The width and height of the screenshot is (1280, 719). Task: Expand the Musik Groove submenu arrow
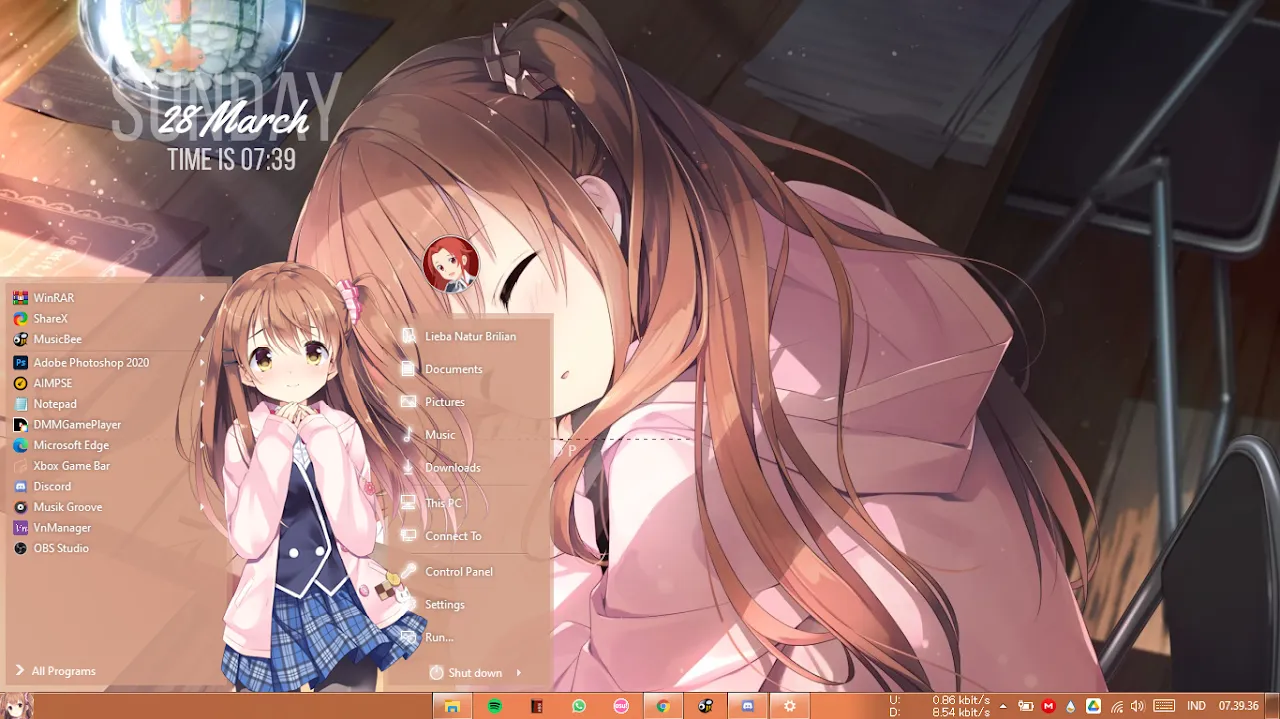[x=202, y=507]
